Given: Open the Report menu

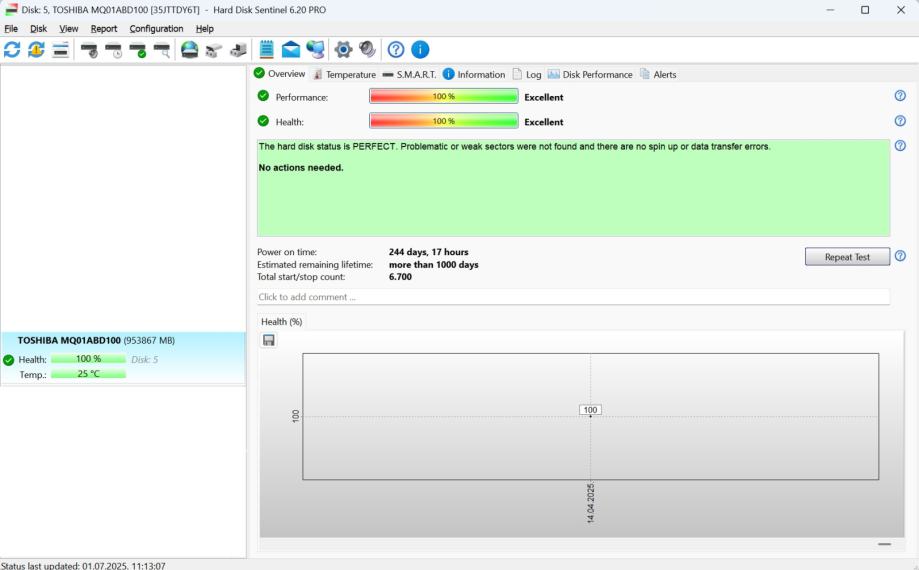Looking at the screenshot, I should [104, 29].
